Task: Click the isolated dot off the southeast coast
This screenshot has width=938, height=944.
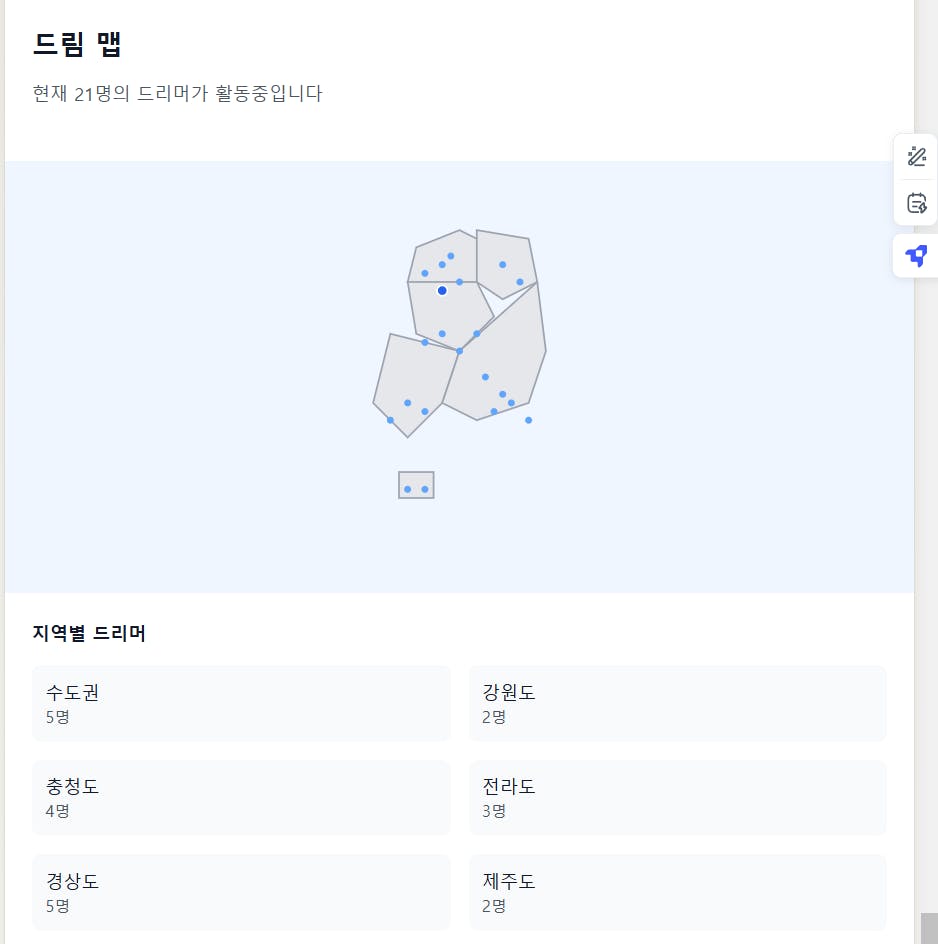Action: click(528, 420)
